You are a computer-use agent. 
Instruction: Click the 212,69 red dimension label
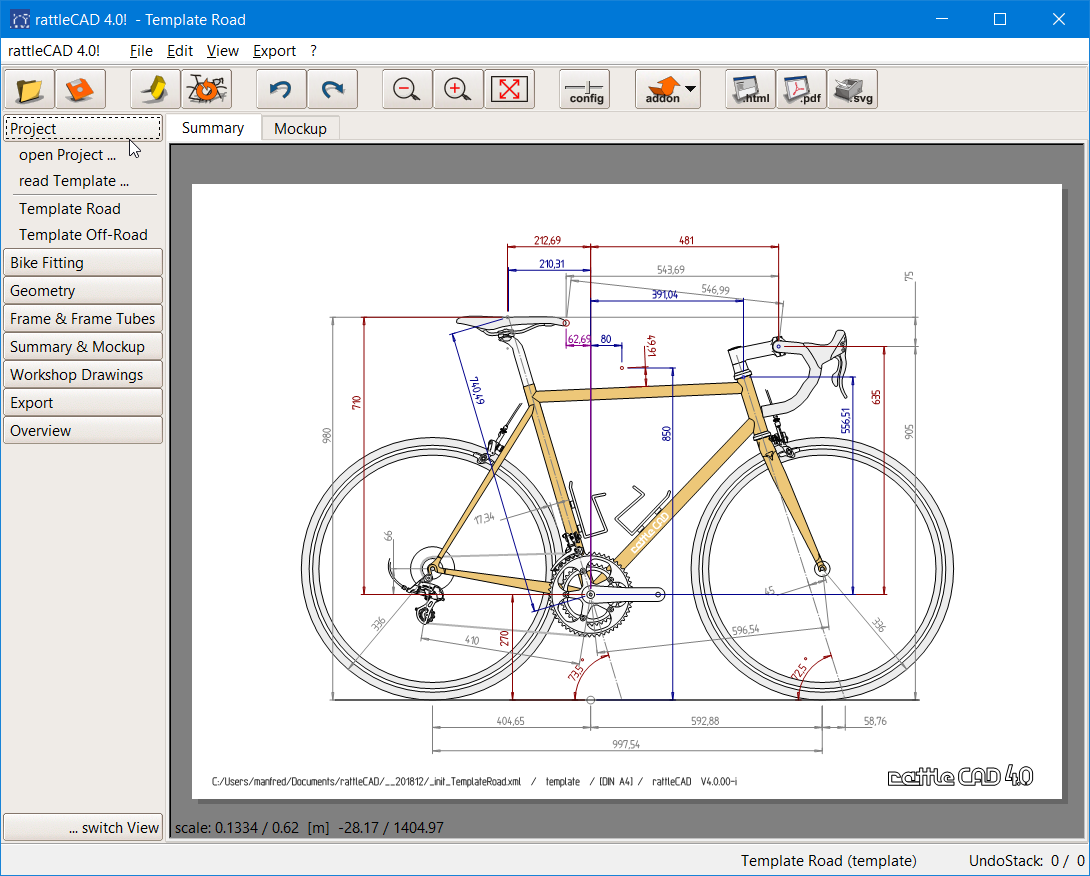(547, 240)
